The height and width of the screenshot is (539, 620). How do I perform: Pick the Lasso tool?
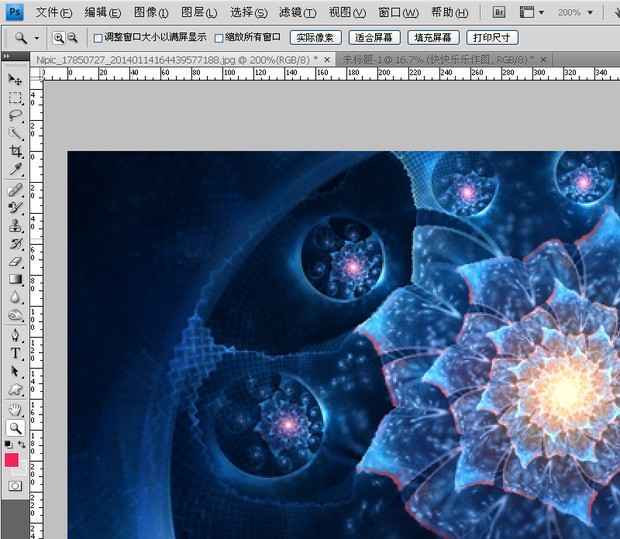coord(15,116)
